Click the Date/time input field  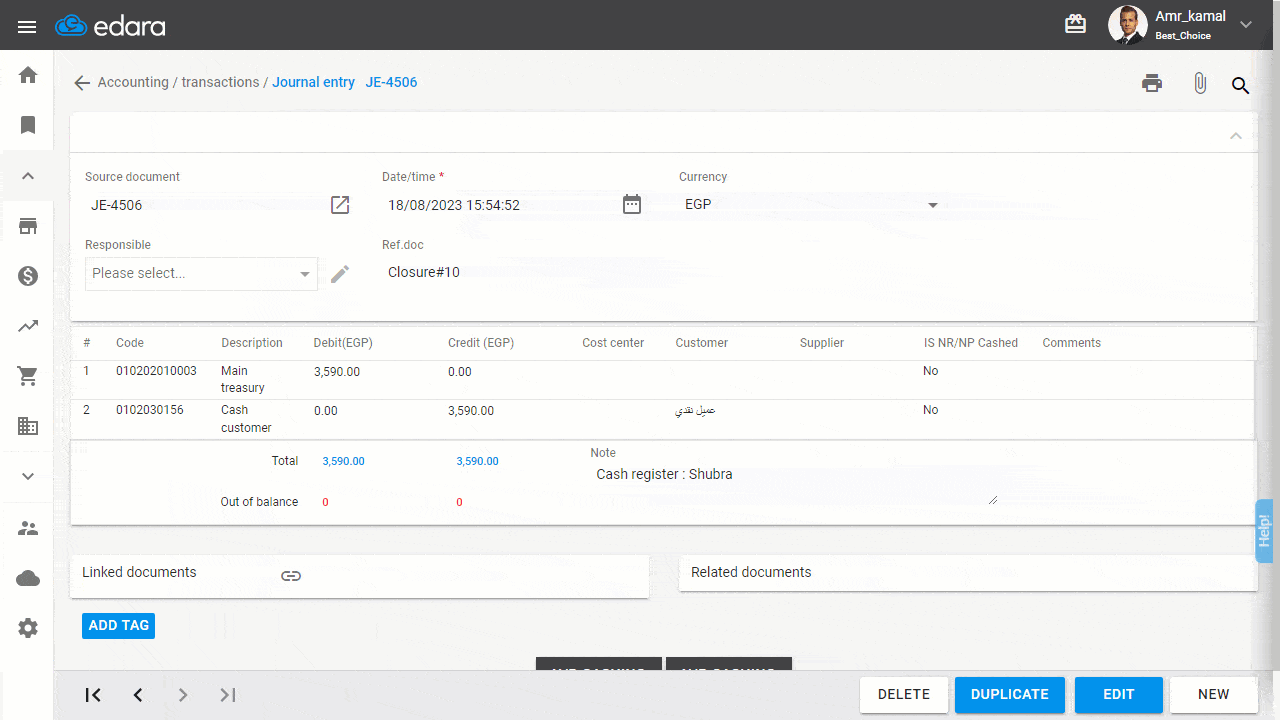tap(499, 205)
